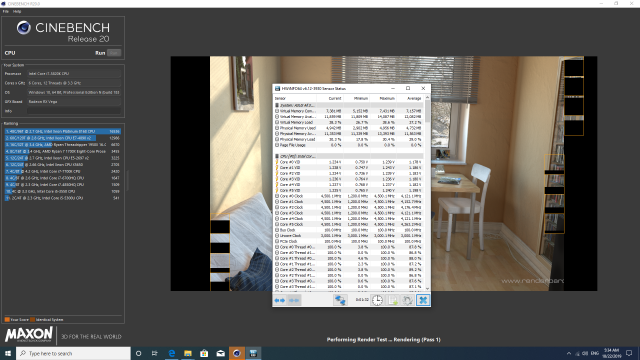Select Core i5-3550 ranking entry
Viewport: 640px width, 360px height.
[x=62, y=191]
